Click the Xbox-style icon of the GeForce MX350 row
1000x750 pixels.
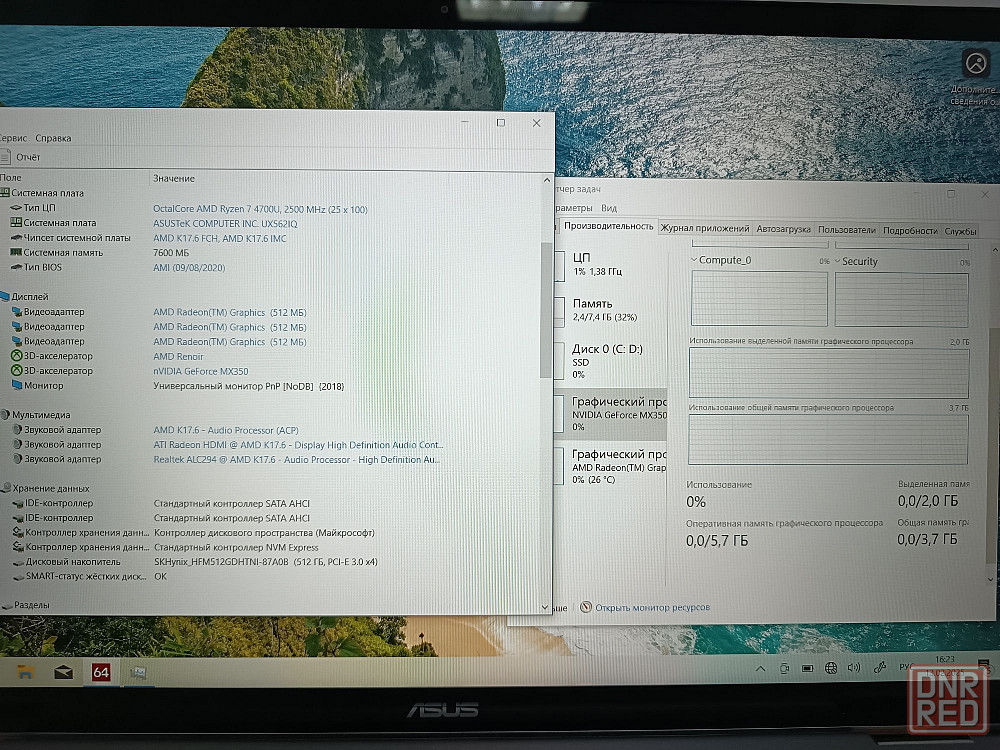17,371
